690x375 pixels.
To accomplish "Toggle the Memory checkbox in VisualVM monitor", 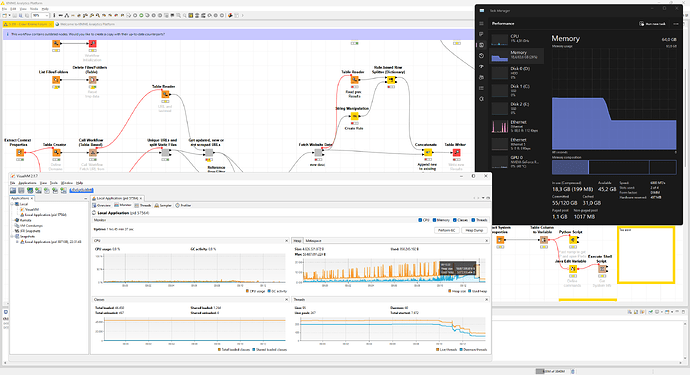I will click(x=434, y=220).
